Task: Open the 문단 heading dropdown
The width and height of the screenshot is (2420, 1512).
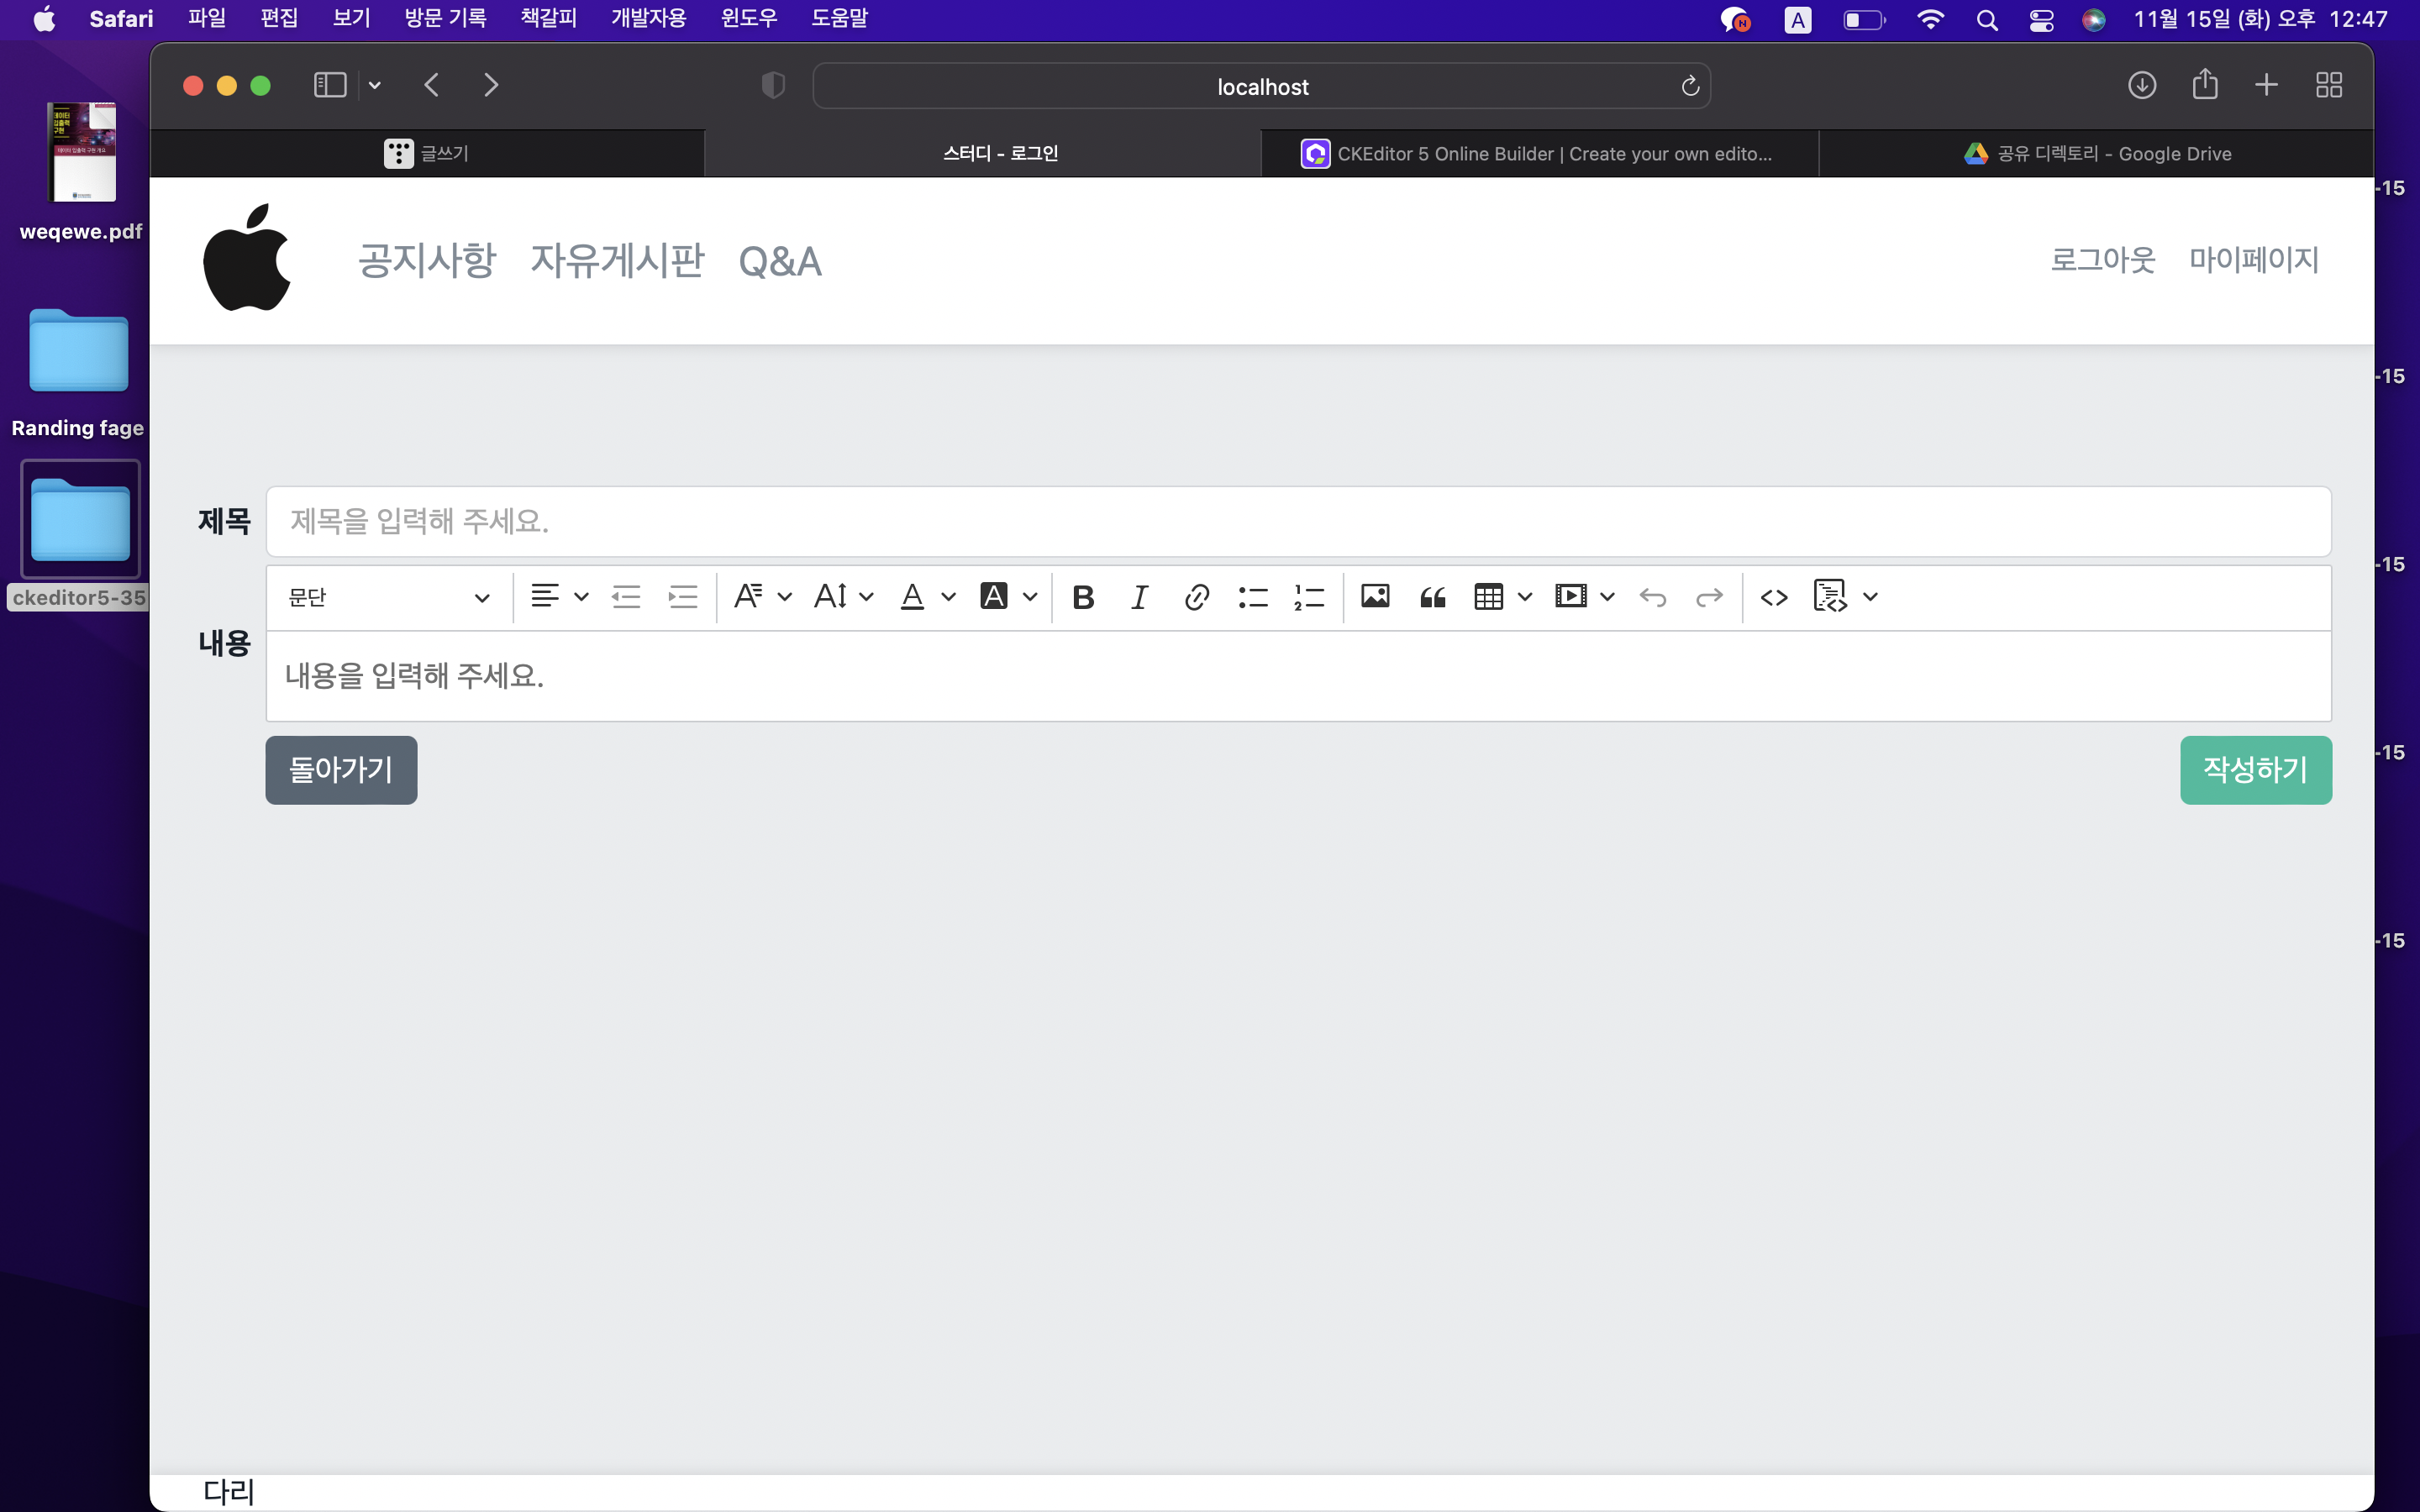Action: [x=389, y=597]
